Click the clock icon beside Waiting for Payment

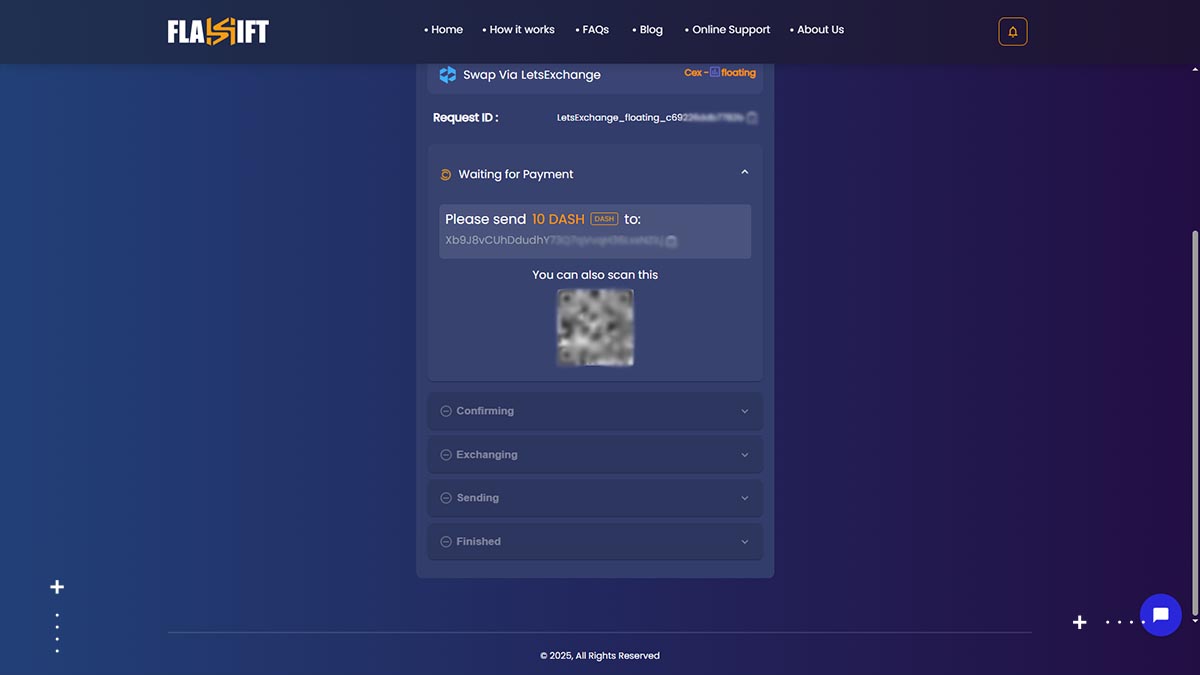click(x=445, y=173)
